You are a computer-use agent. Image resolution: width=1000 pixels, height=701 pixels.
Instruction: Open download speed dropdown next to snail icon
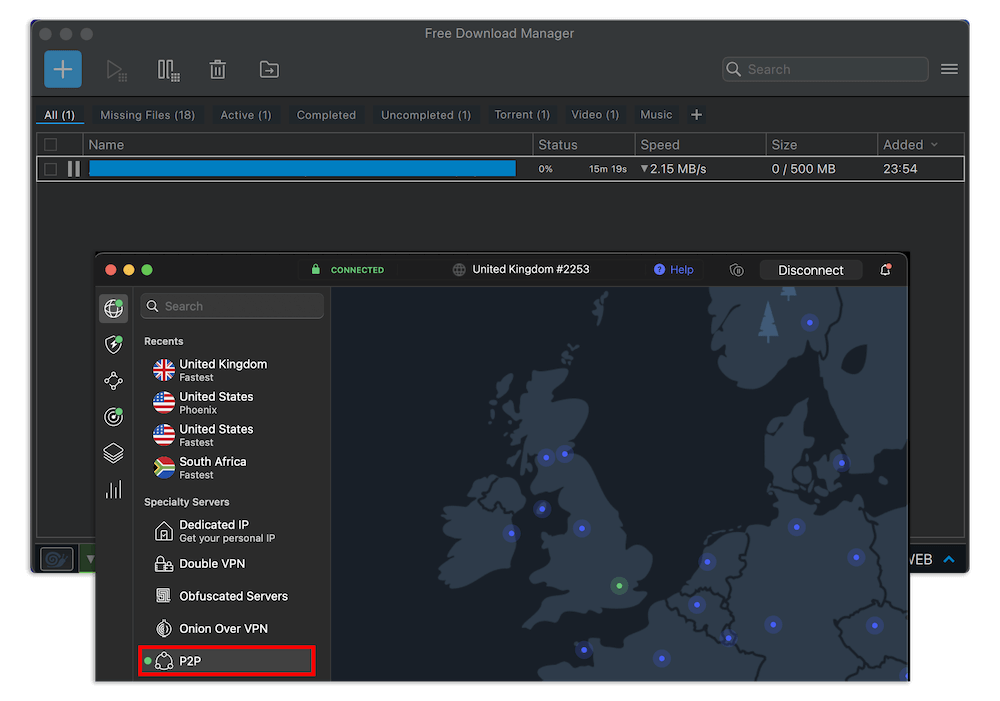90,559
